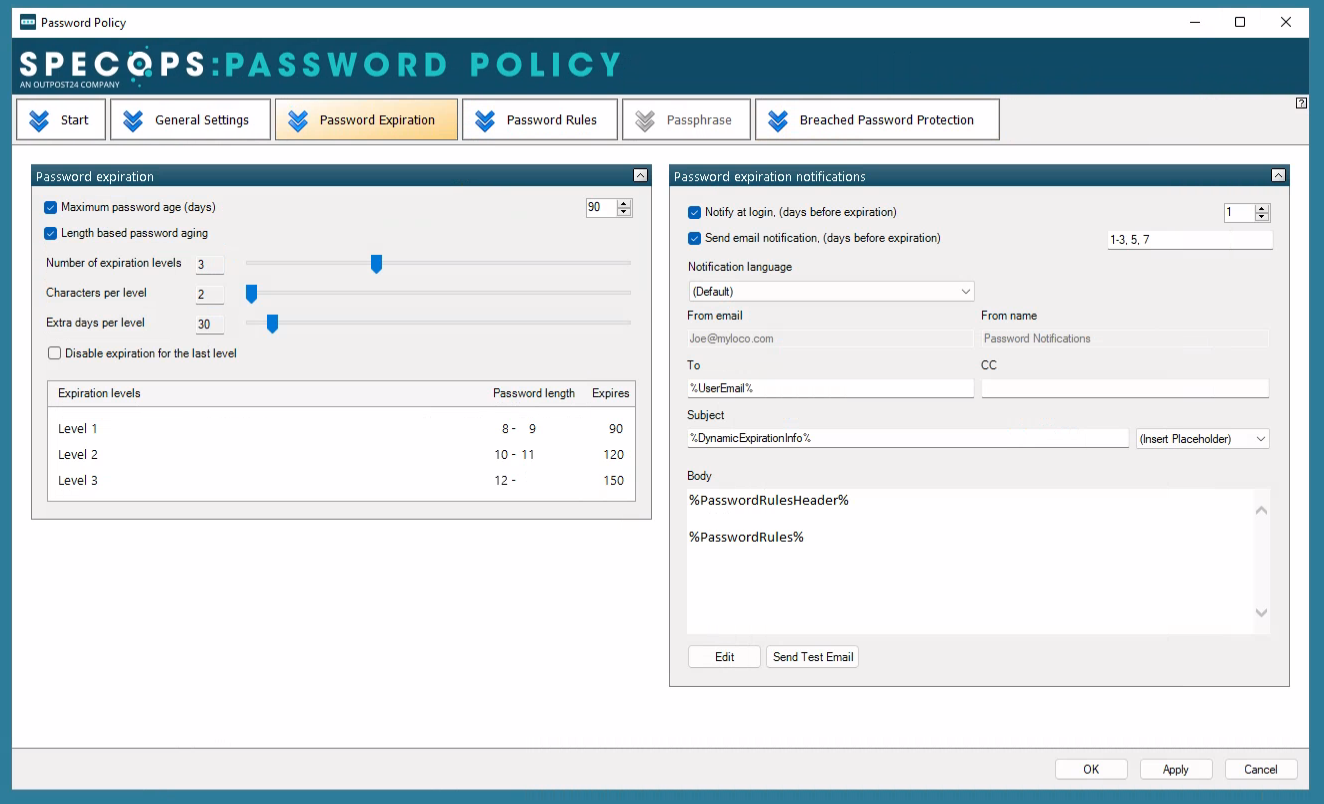1324x804 pixels.
Task: Open the Insert Placeholder dropdown
Action: [x=1203, y=439]
